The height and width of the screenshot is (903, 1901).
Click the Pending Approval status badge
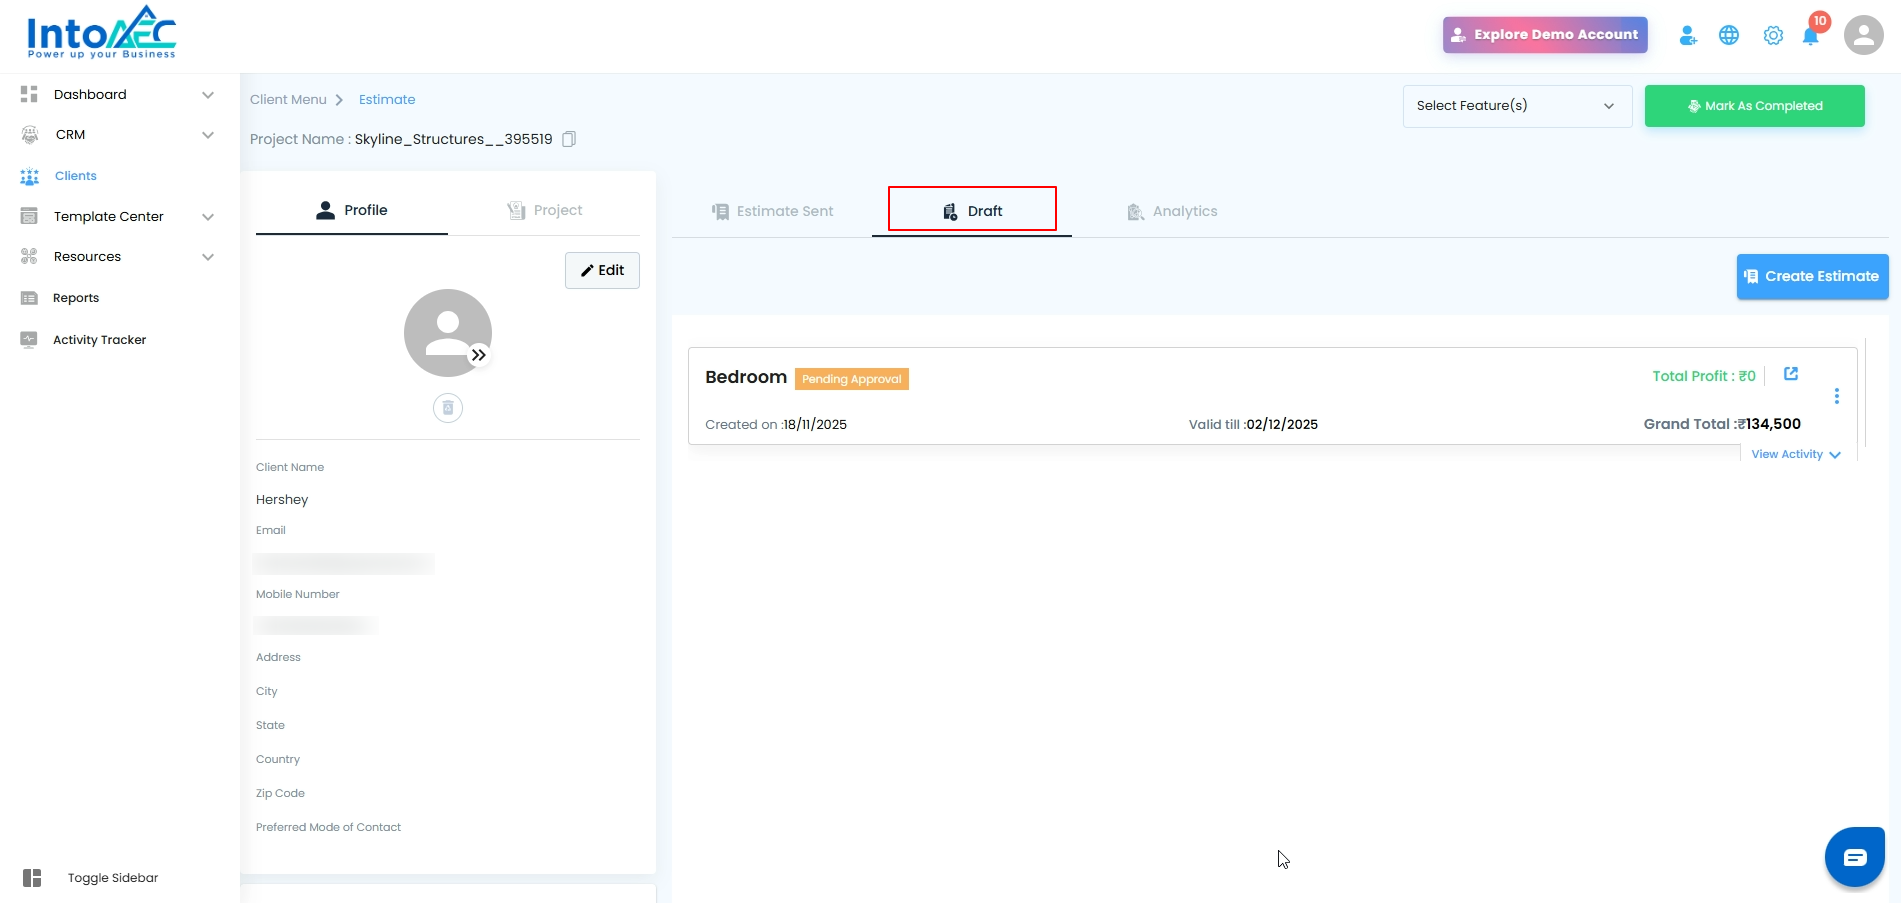(x=852, y=379)
